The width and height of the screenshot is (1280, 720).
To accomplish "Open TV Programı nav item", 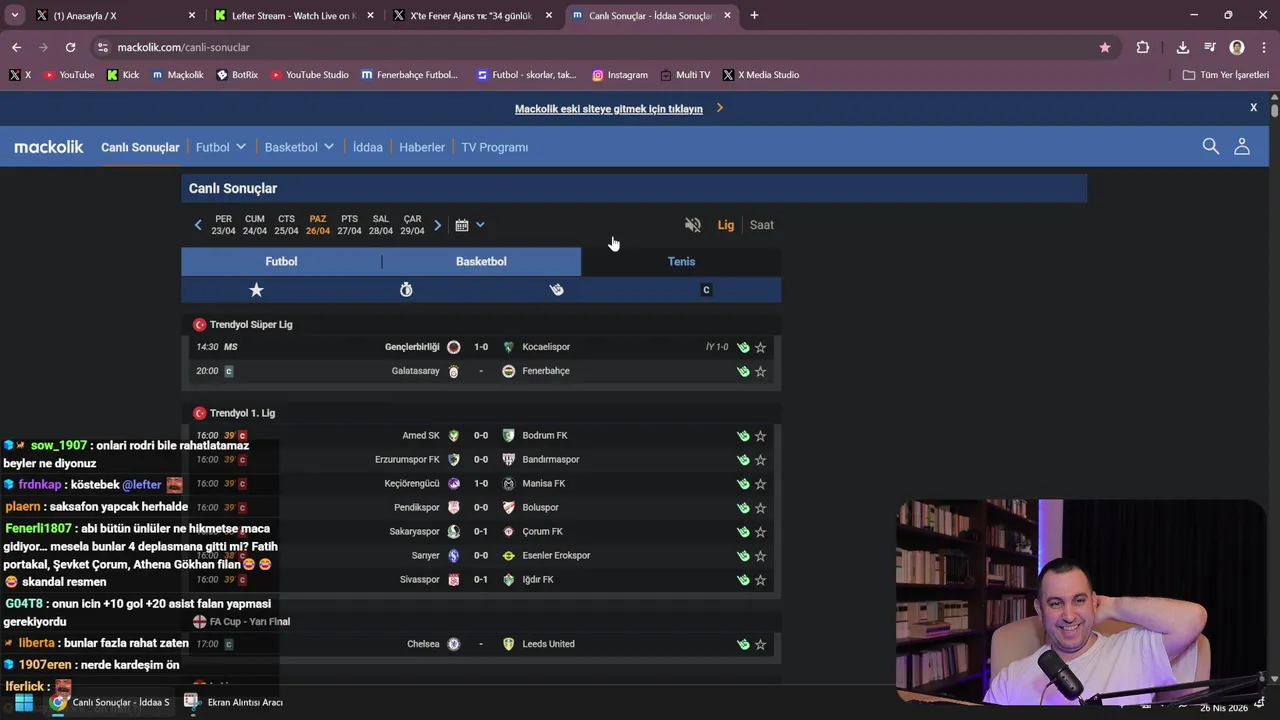I will coord(495,147).
